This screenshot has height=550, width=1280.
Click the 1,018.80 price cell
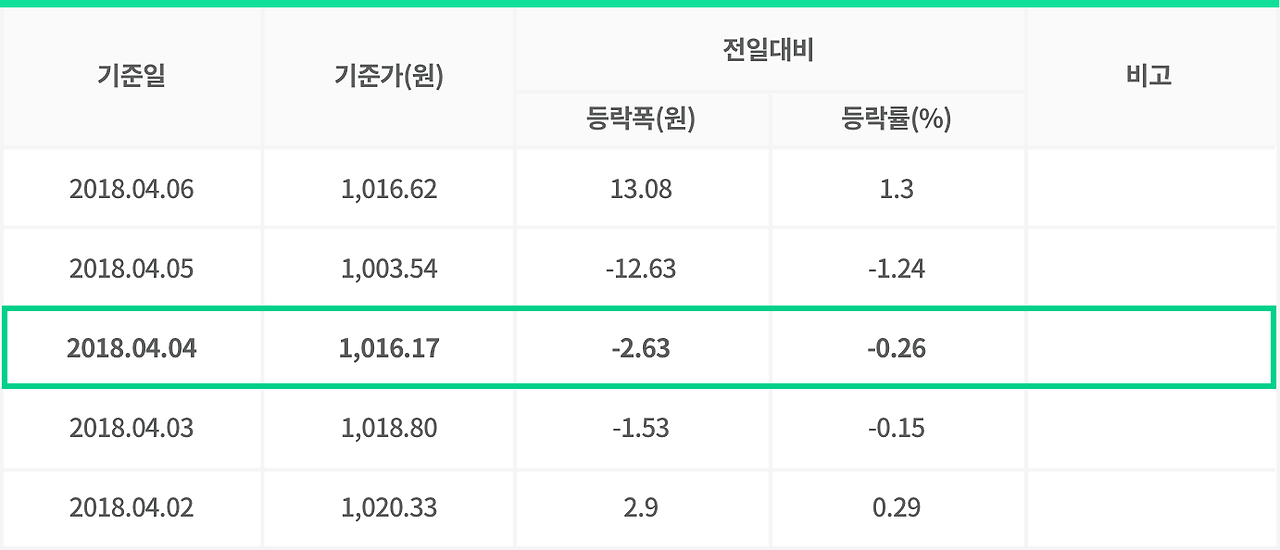tap(389, 428)
